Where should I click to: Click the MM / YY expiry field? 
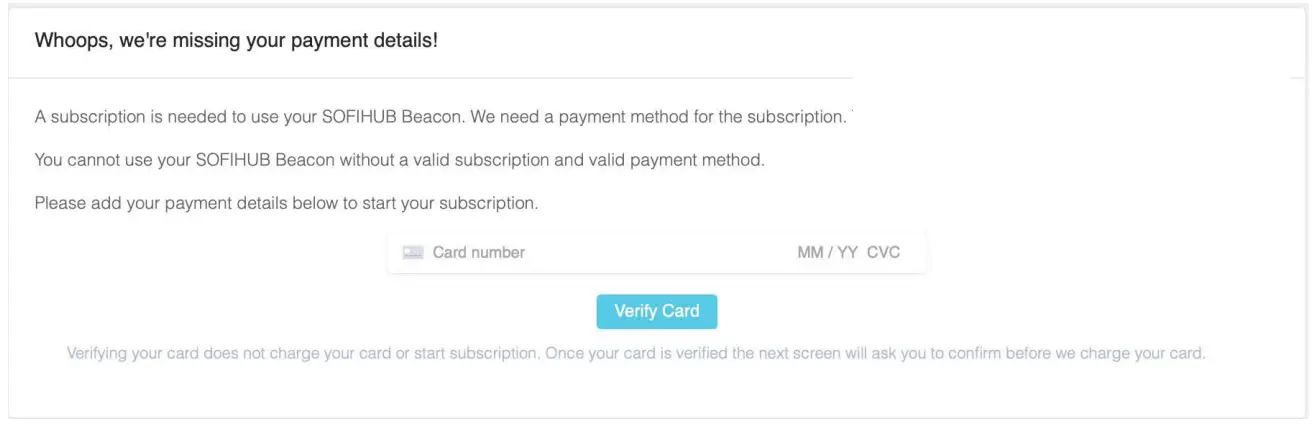click(x=827, y=253)
